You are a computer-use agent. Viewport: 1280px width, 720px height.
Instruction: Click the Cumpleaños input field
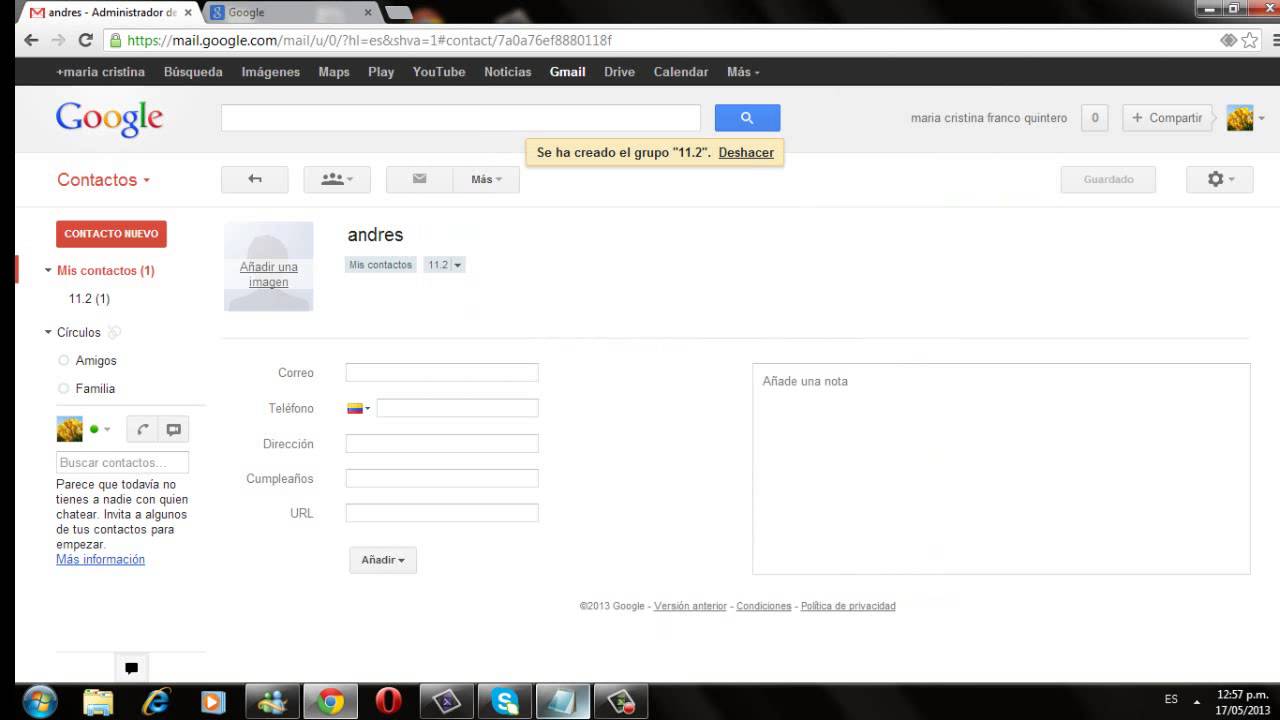[442, 478]
